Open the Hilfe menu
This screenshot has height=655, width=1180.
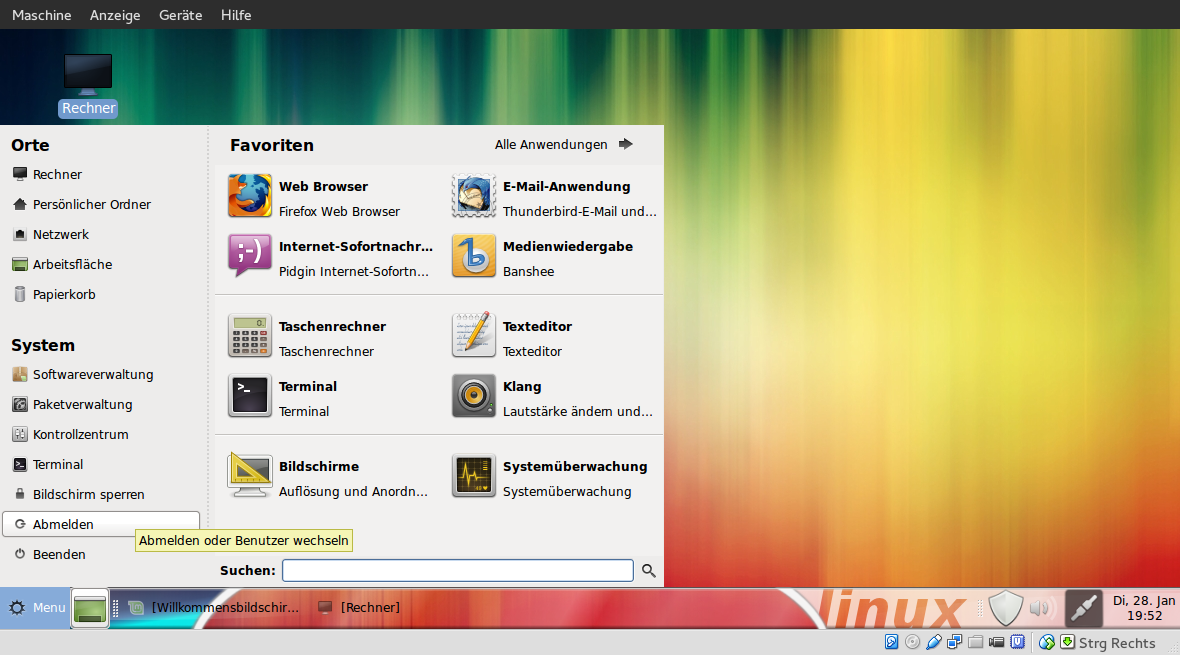[236, 15]
